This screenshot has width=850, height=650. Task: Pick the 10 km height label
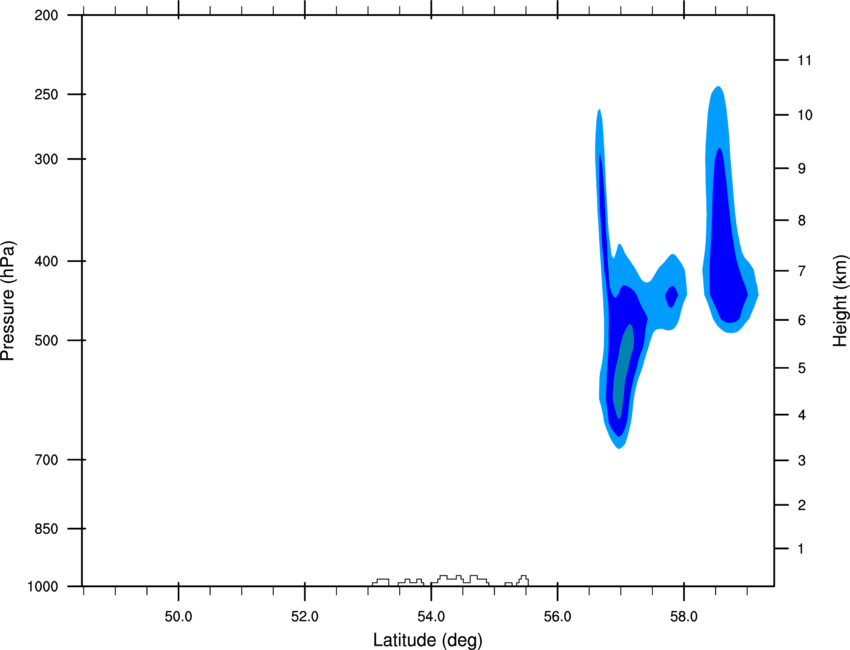[x=804, y=115]
